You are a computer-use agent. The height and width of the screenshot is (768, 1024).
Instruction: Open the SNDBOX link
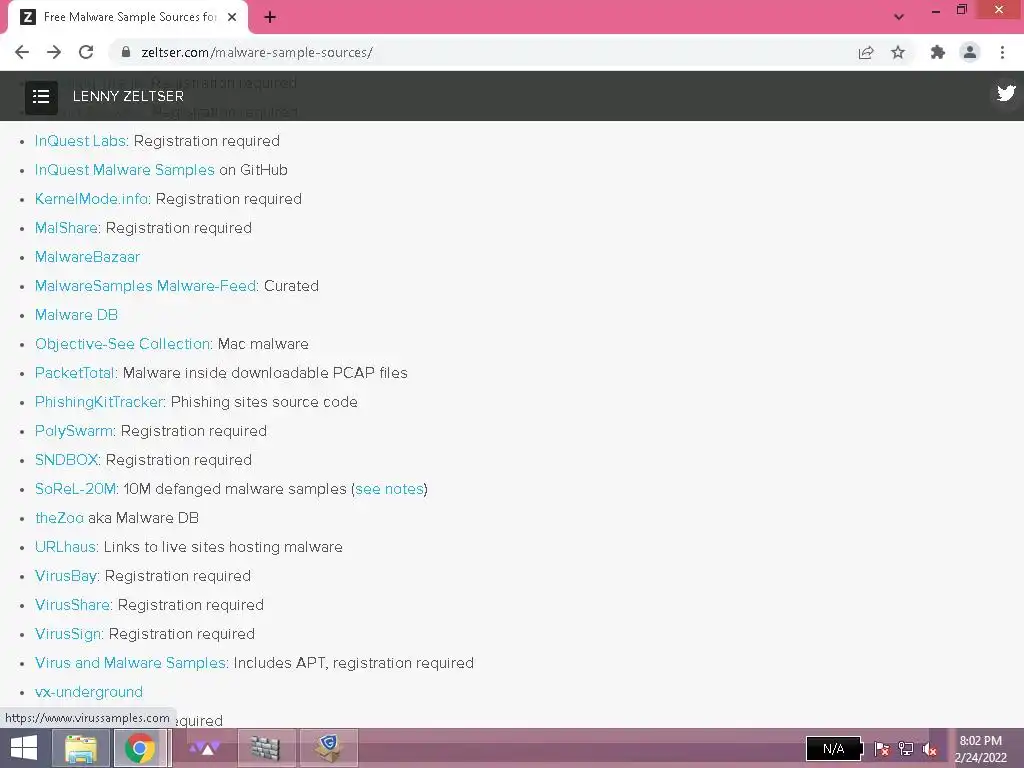(68, 460)
